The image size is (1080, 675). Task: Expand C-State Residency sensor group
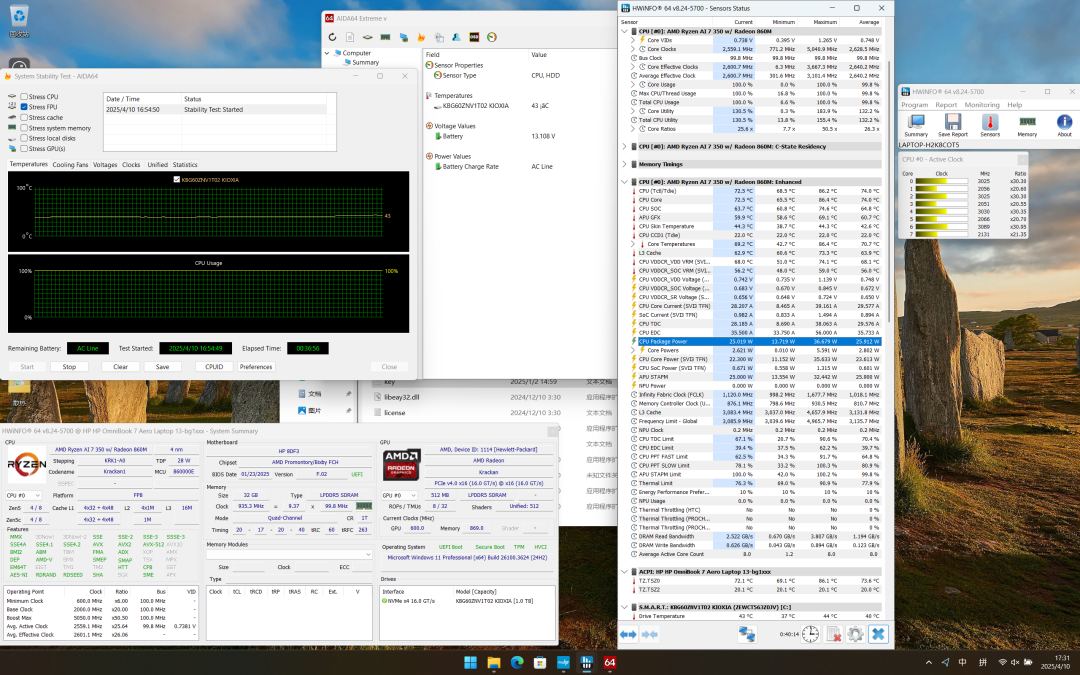625,147
